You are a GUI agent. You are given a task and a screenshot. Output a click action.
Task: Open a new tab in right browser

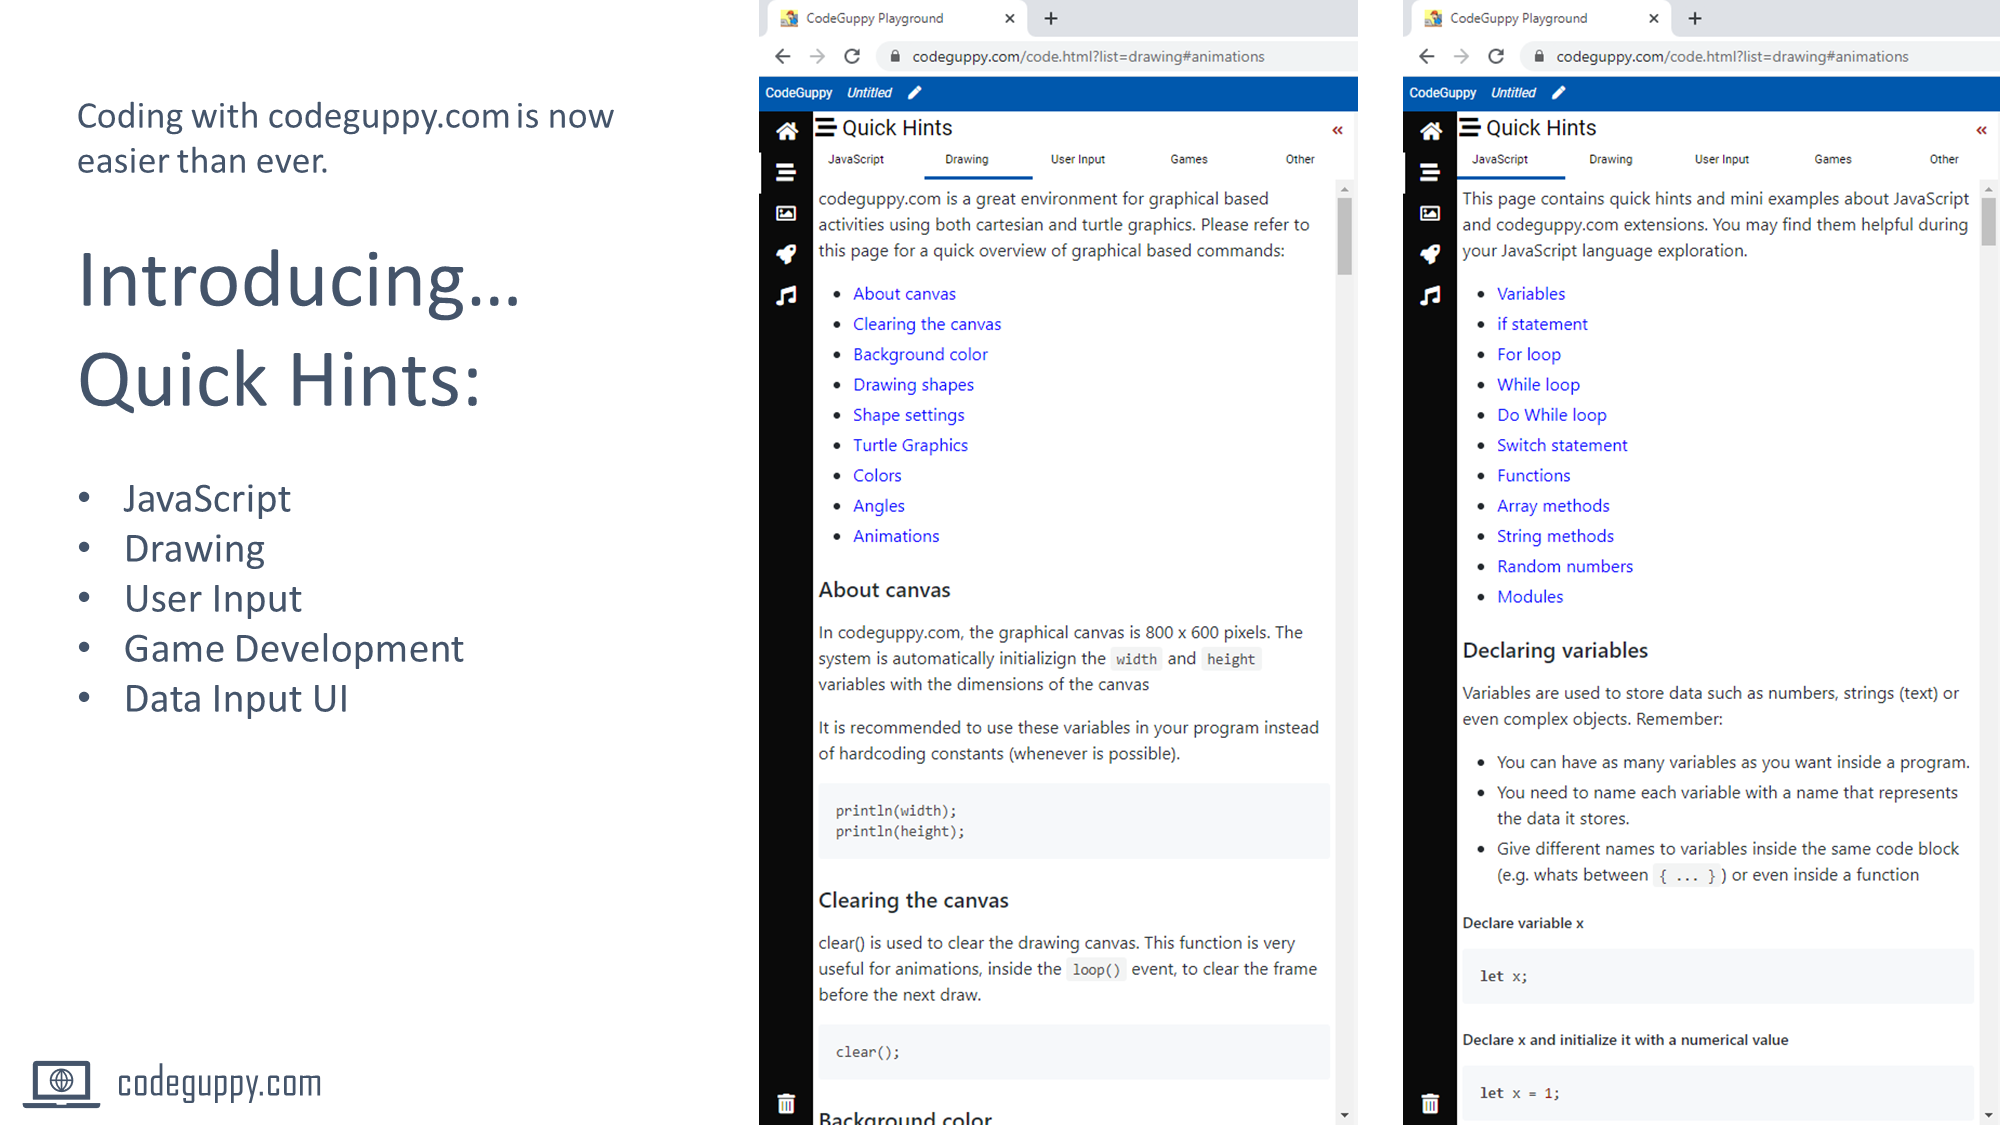coord(1695,18)
